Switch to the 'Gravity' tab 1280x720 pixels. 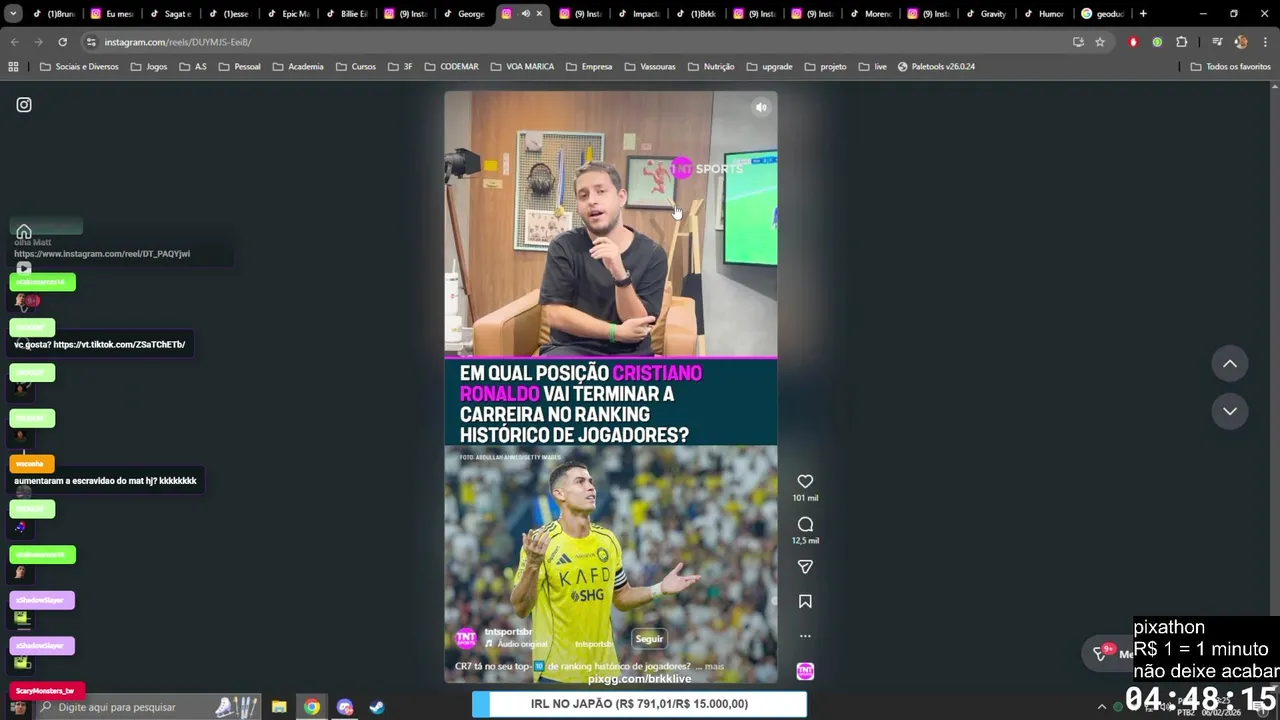click(x=986, y=14)
